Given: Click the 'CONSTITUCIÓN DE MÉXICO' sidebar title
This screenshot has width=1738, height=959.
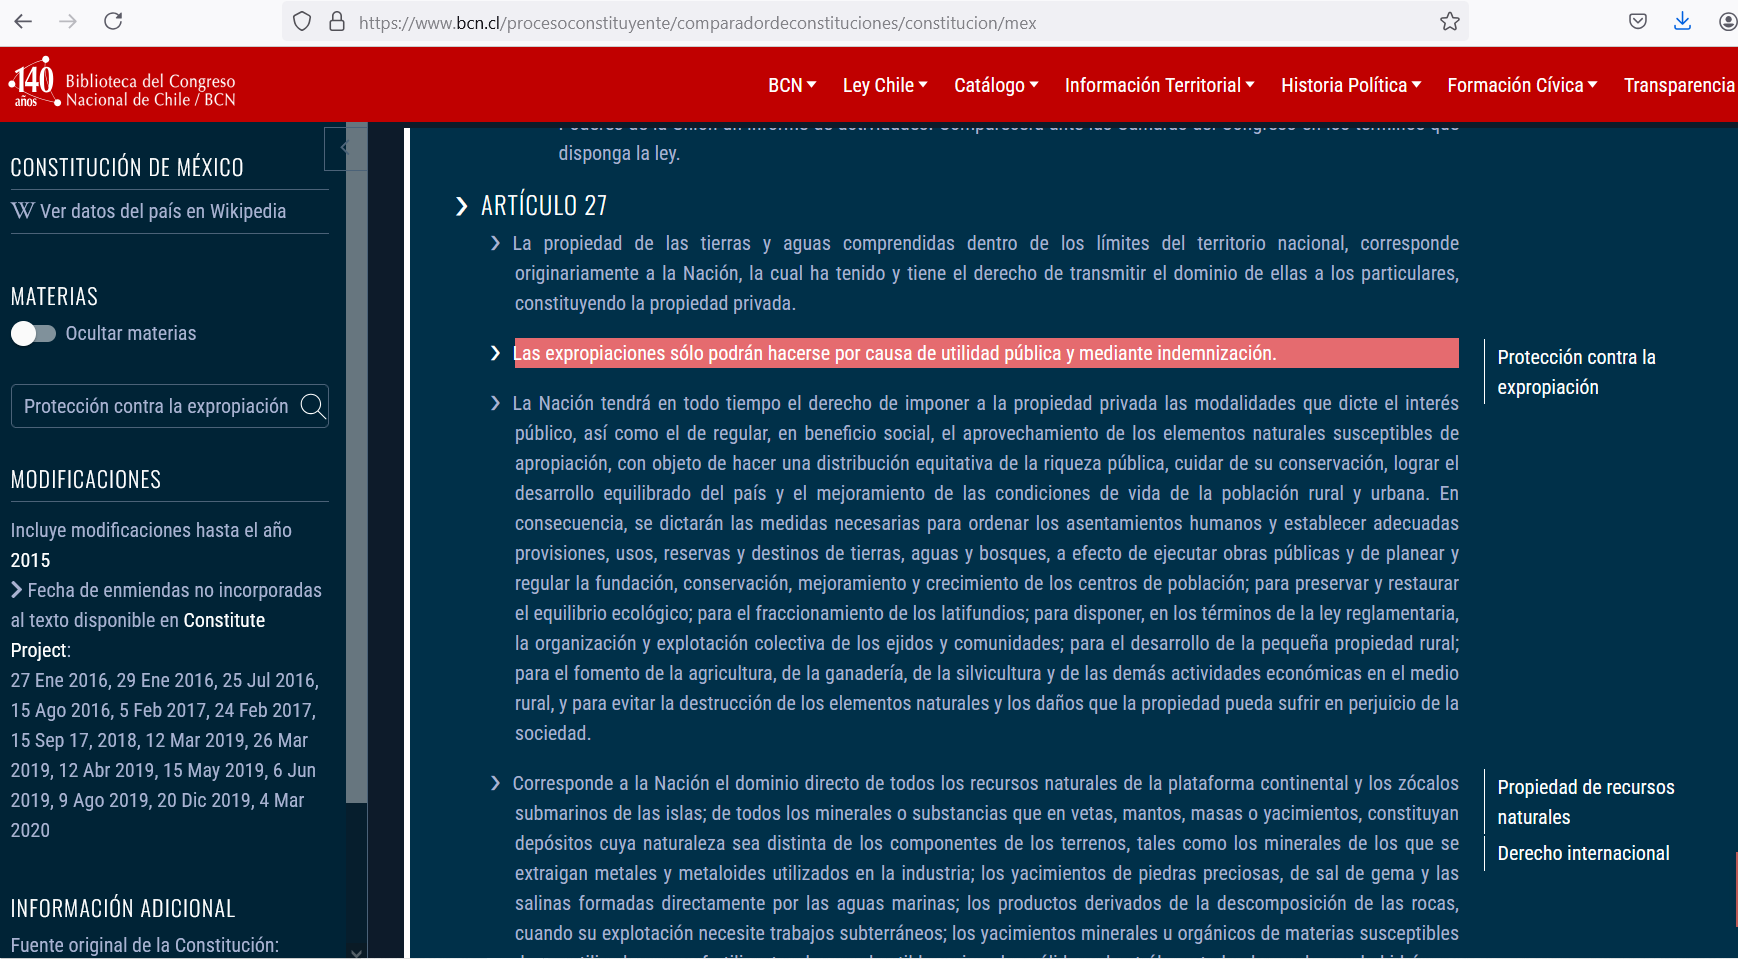Looking at the screenshot, I should click(127, 167).
